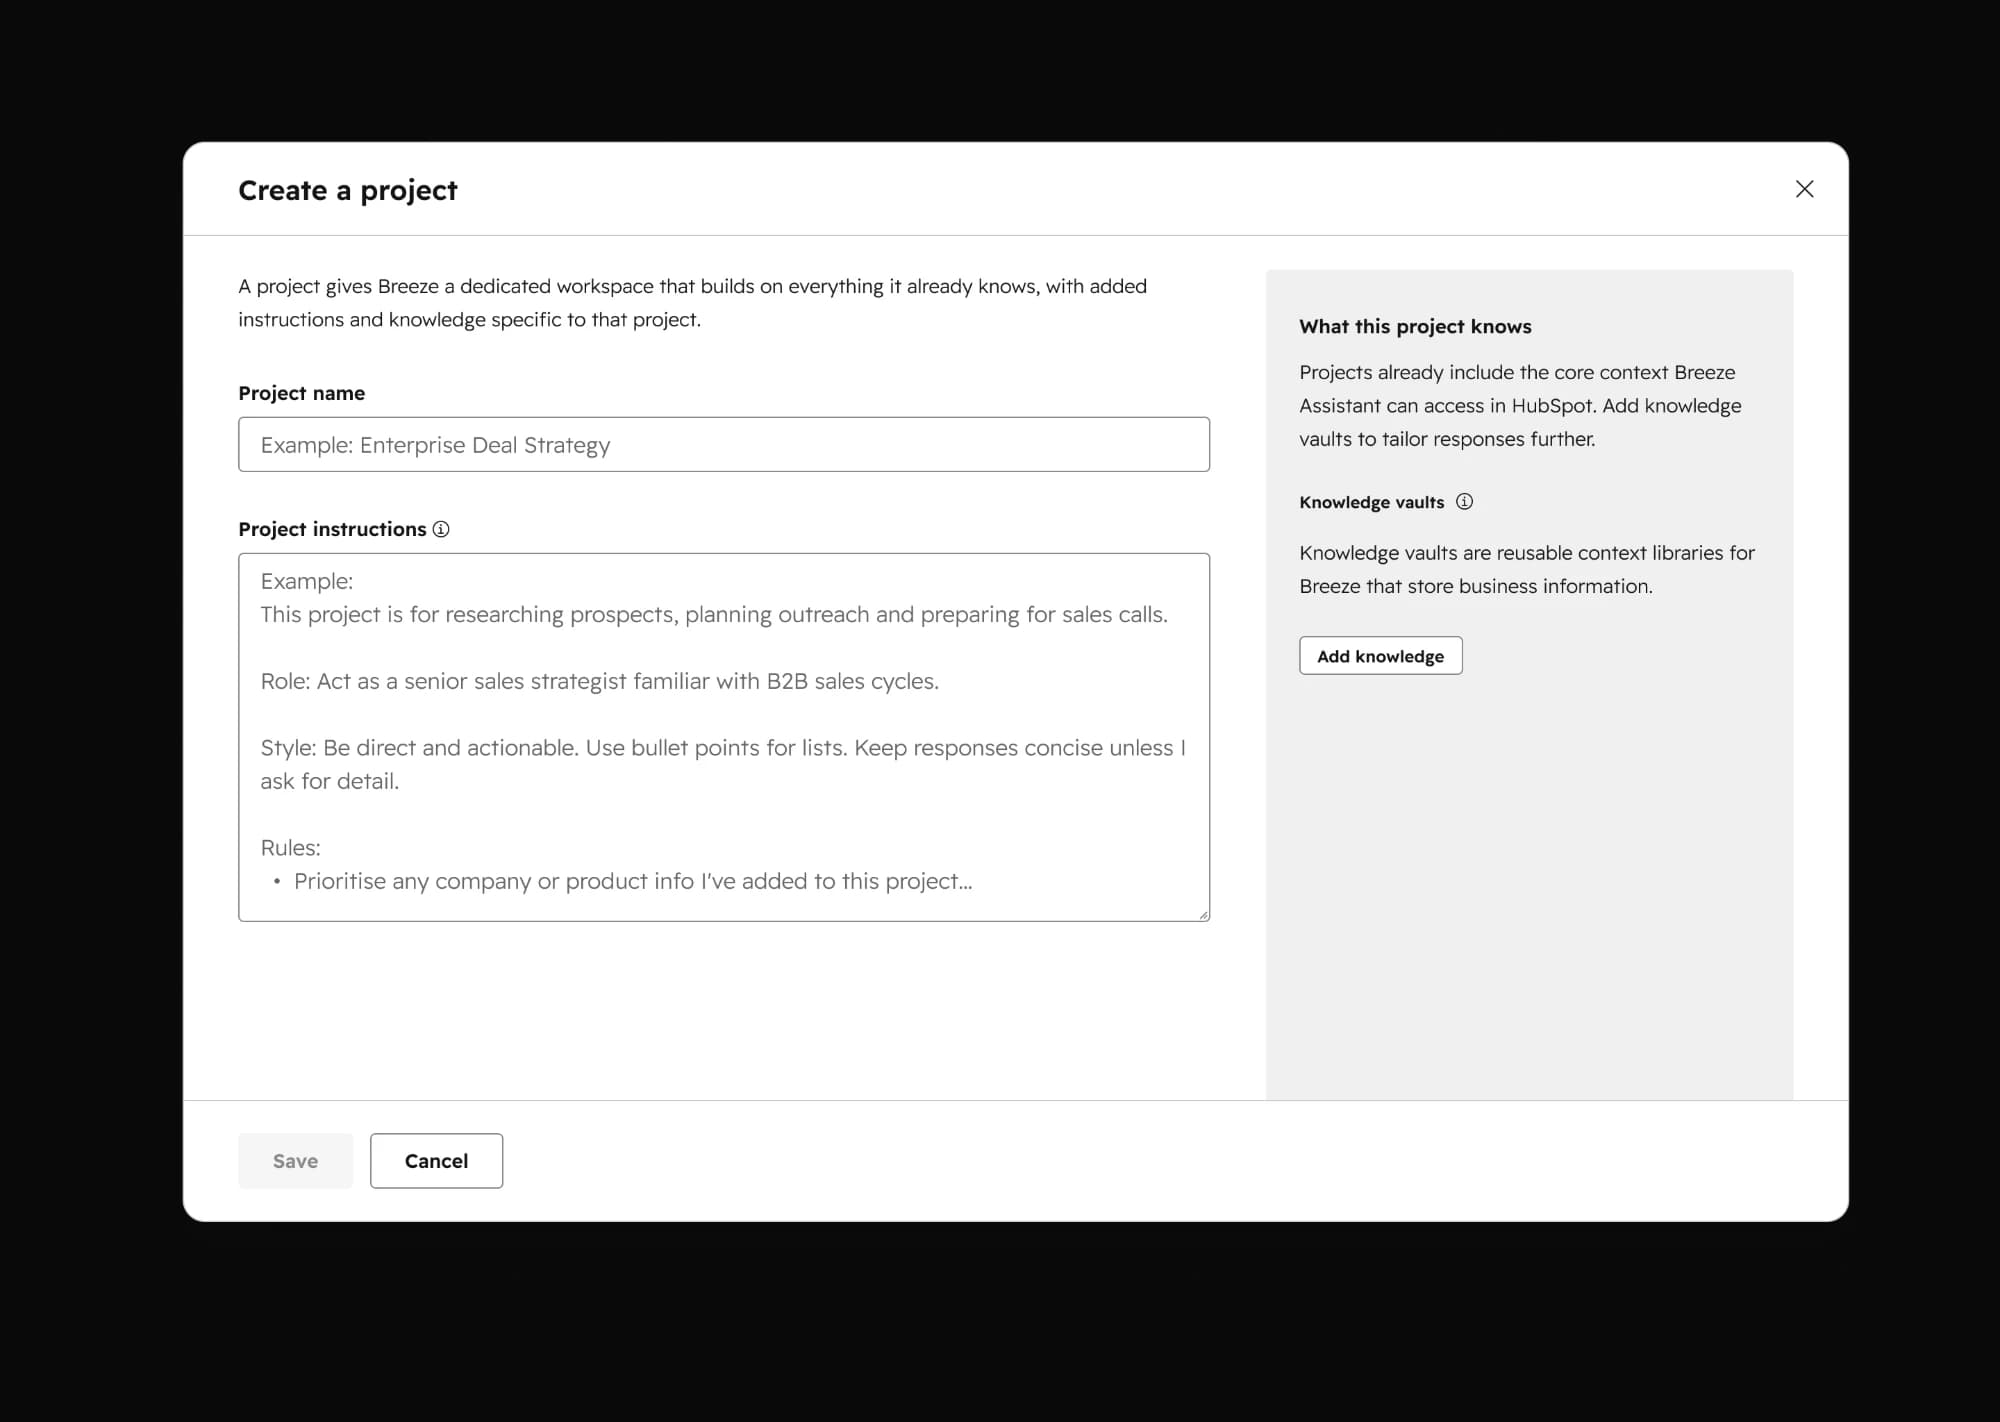Image resolution: width=2000 pixels, height=1422 pixels.
Task: Click the Save button
Action: click(x=295, y=1161)
